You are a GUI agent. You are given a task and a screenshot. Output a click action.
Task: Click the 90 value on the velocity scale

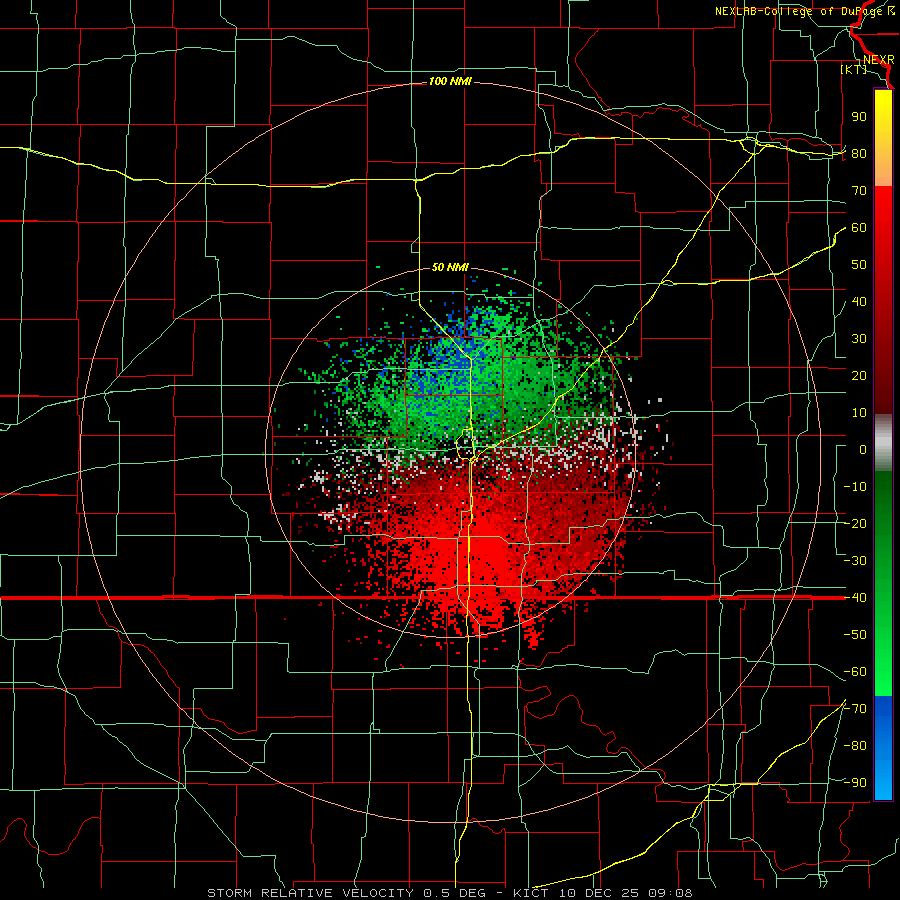coord(859,117)
